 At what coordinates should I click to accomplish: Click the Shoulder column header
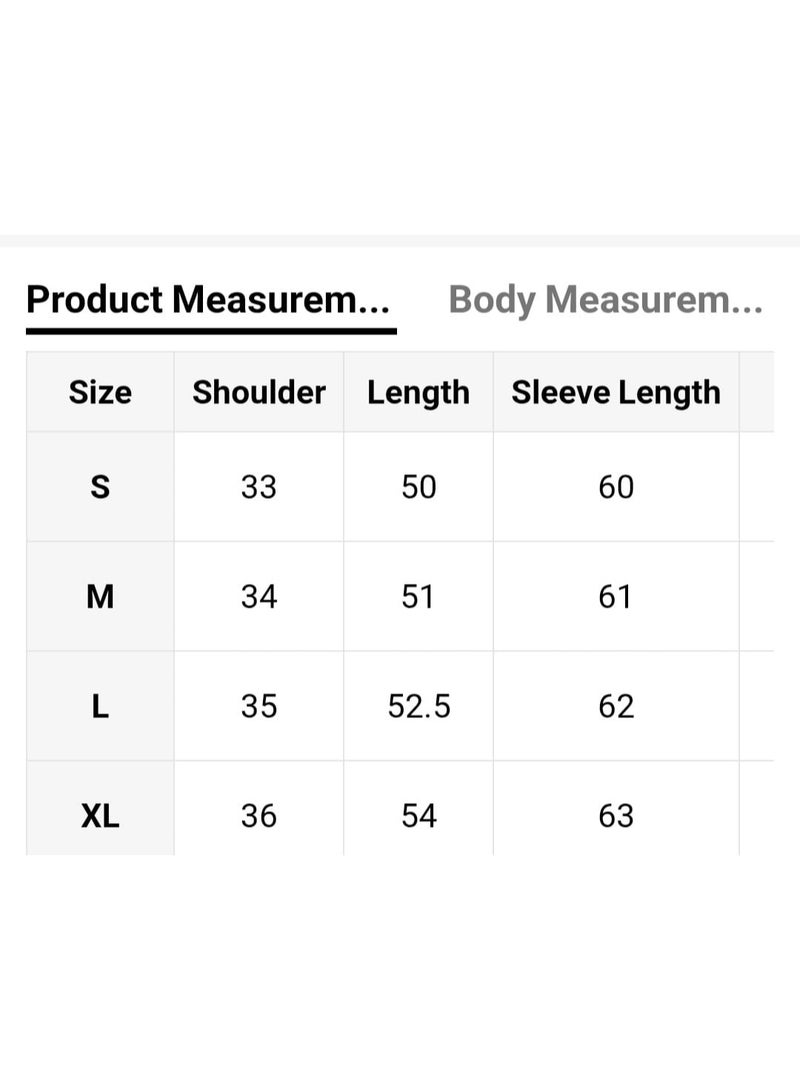pyautogui.click(x=259, y=392)
